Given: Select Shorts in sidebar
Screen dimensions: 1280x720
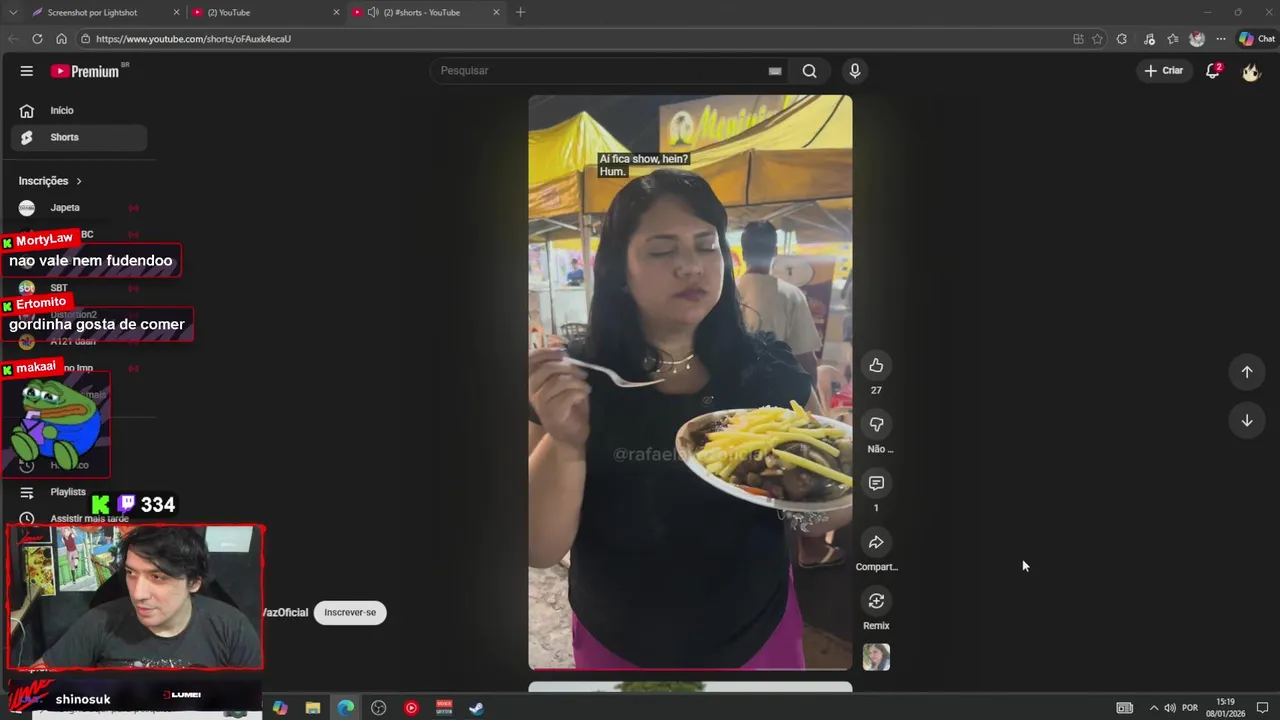Looking at the screenshot, I should click(x=79, y=137).
